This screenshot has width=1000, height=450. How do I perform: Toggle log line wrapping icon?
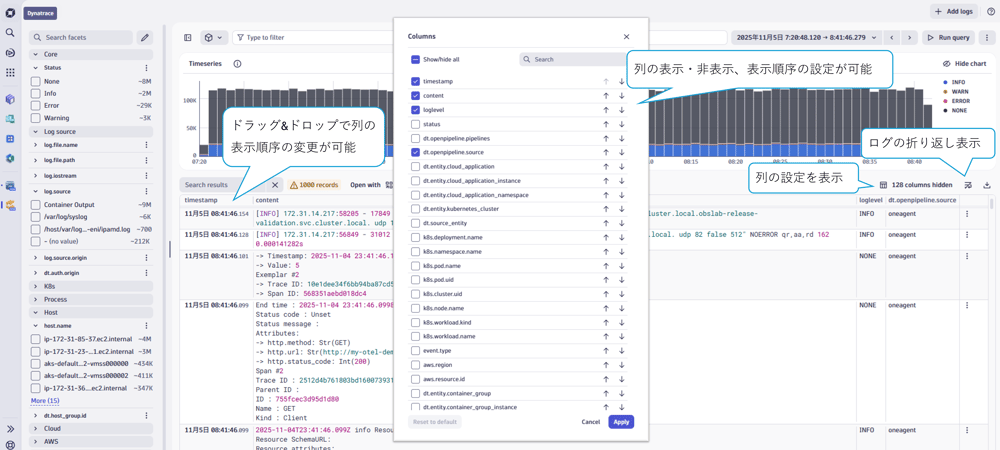coord(968,185)
